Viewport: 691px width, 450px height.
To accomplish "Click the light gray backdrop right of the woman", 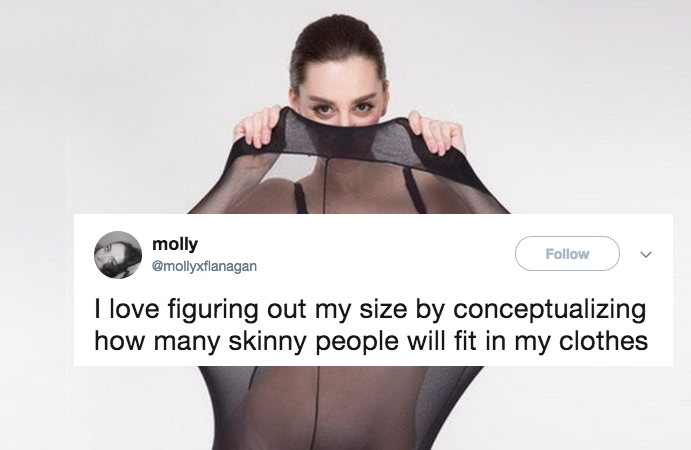I will pyautogui.click(x=573, y=110).
